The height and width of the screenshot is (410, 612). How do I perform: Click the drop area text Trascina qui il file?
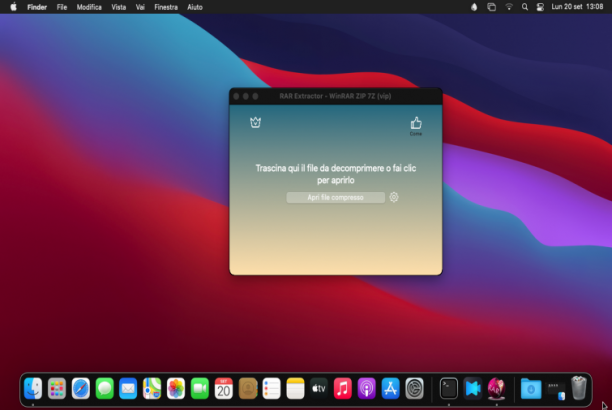(x=336, y=174)
